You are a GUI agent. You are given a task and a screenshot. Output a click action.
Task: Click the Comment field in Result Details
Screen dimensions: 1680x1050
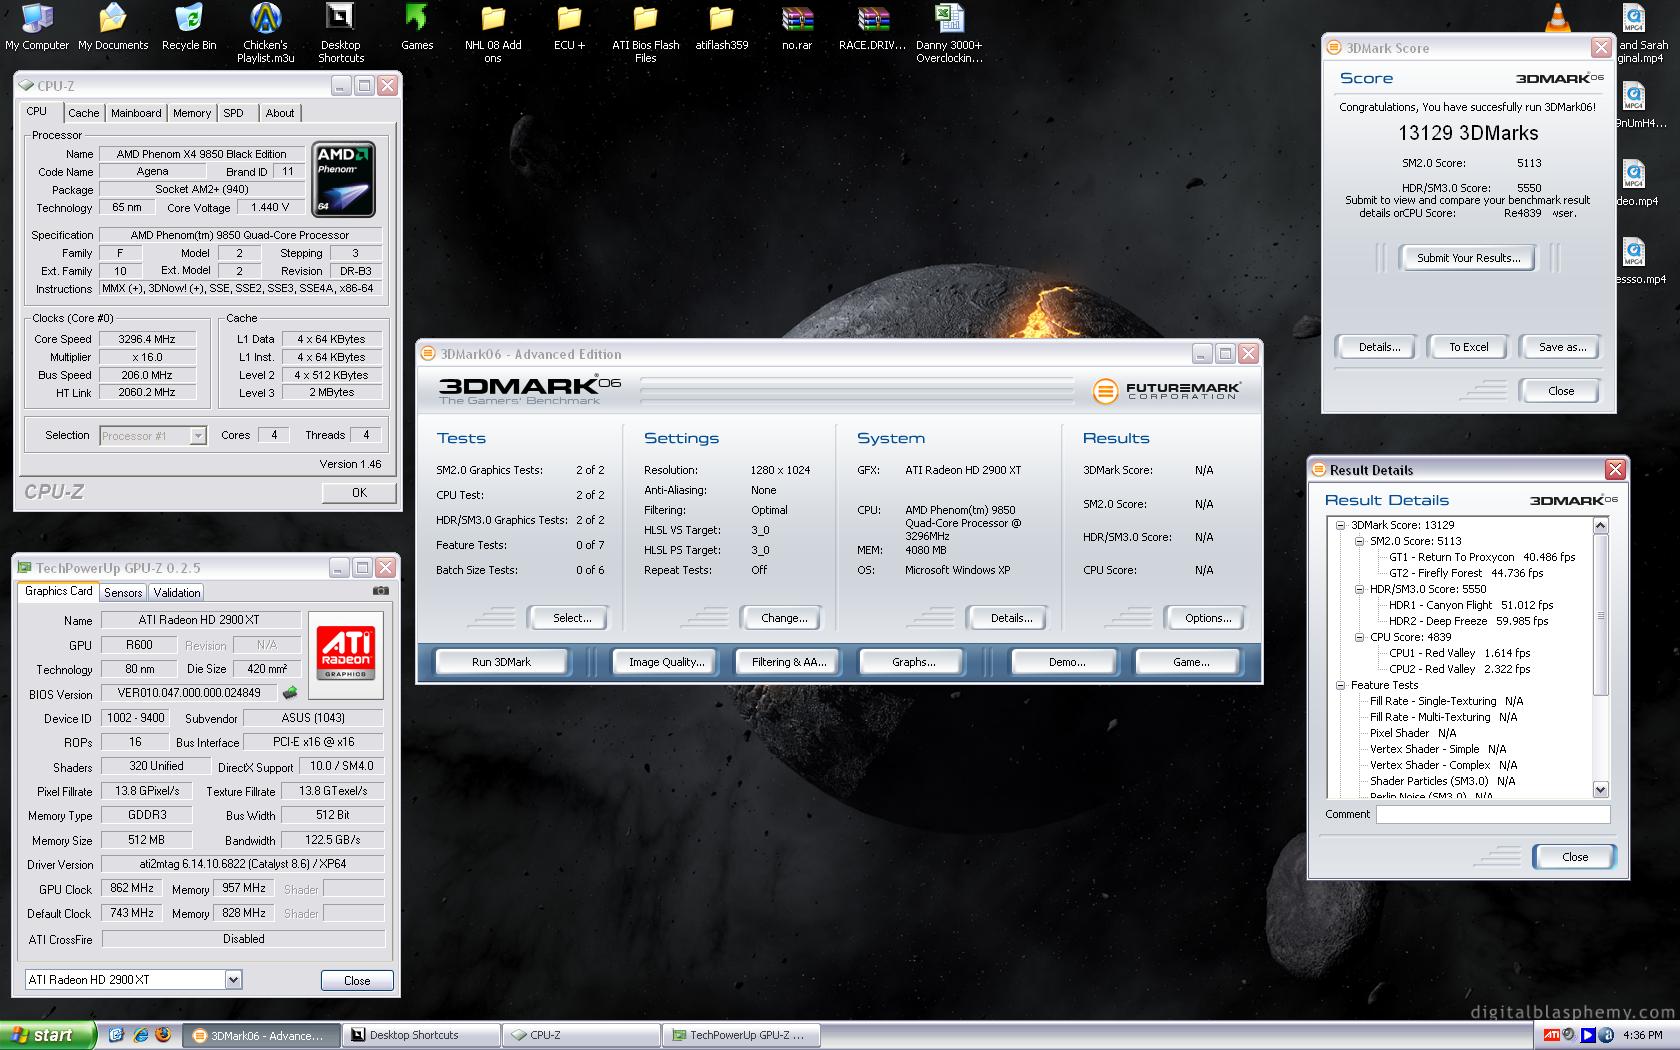coord(1493,814)
